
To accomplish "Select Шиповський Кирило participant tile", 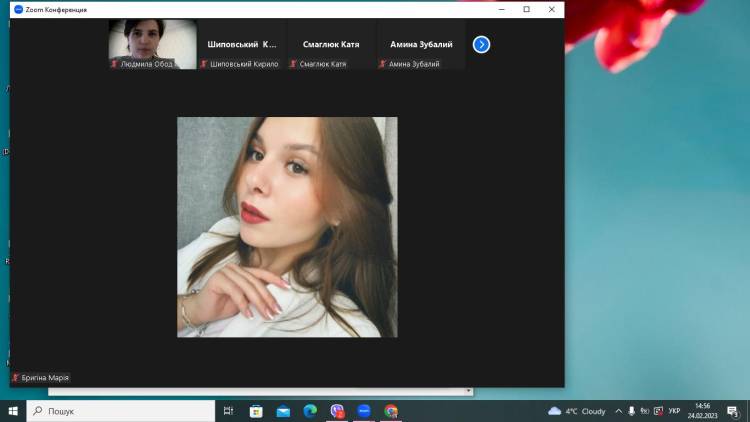I will (242, 45).
